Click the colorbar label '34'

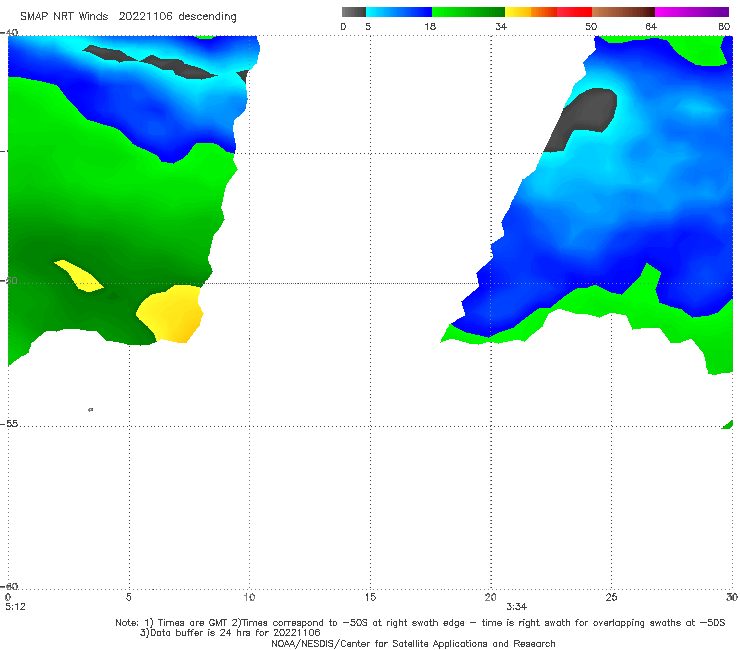point(501,26)
